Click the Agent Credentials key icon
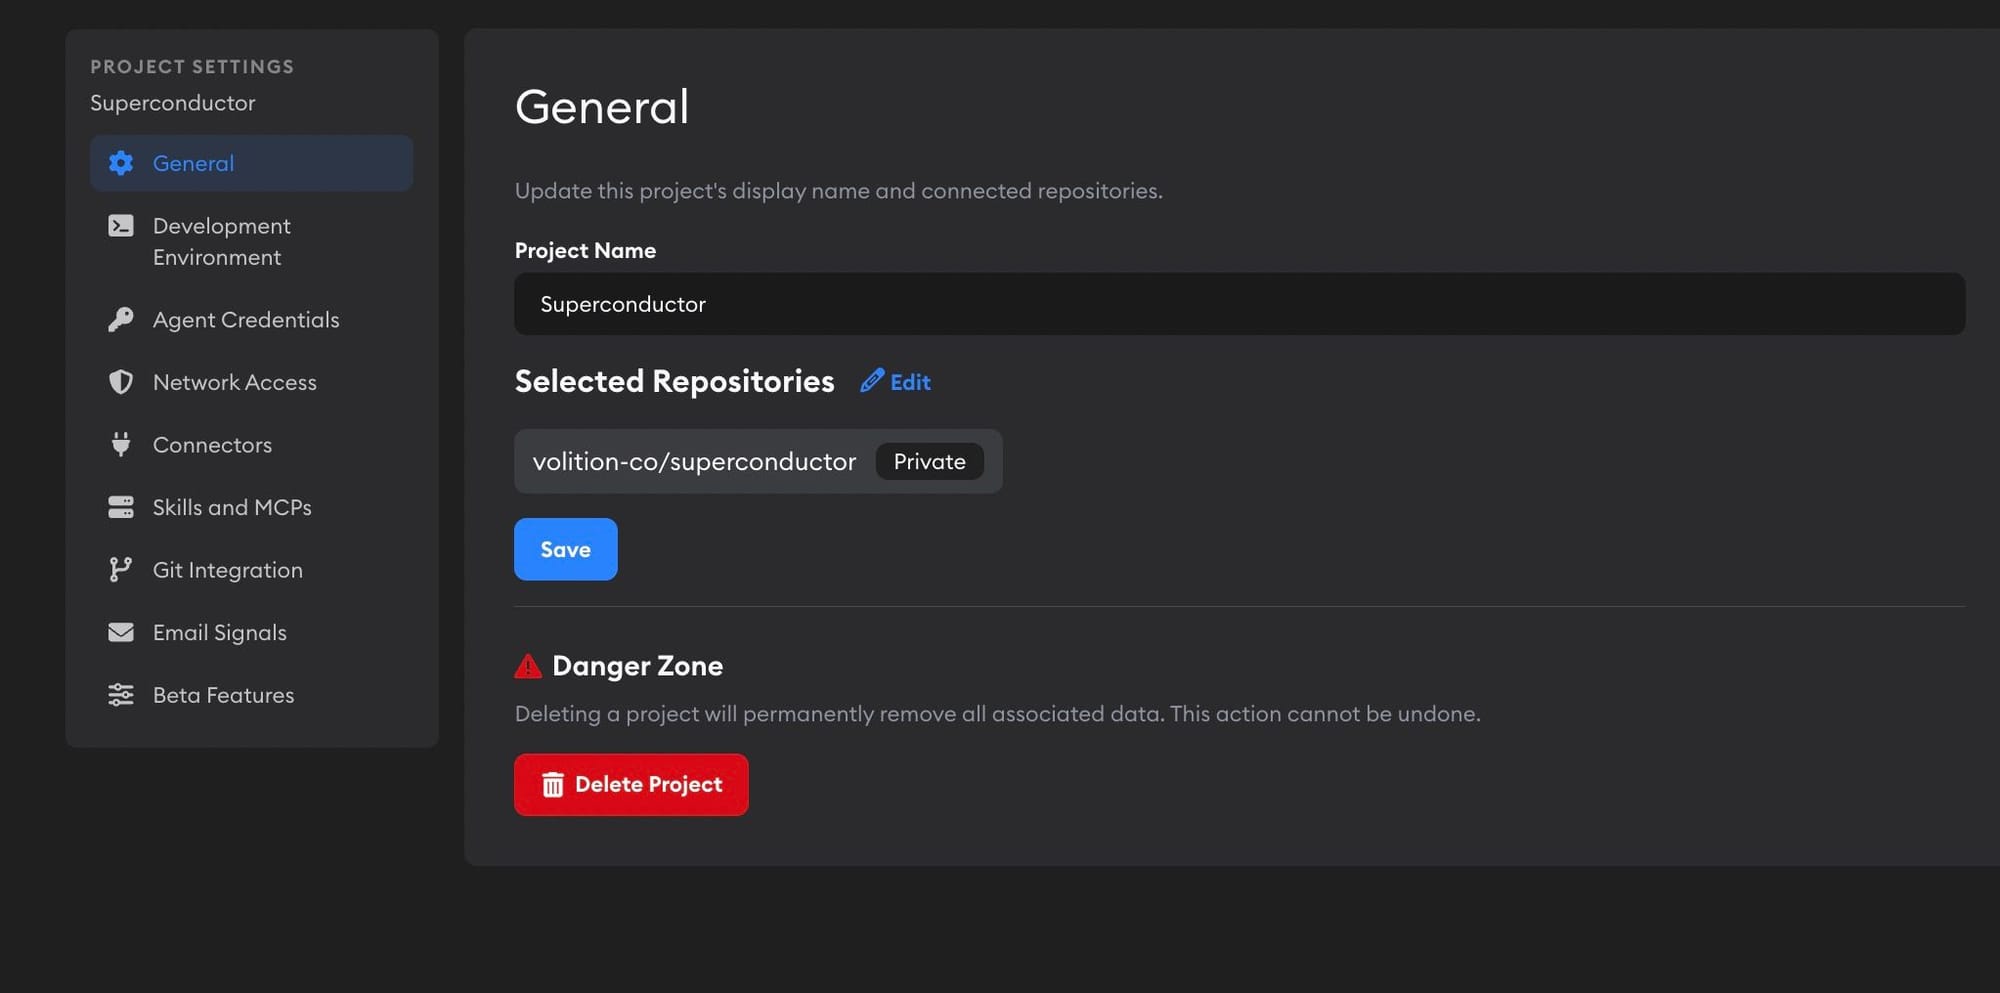This screenshot has height=993, width=2000. (x=121, y=320)
